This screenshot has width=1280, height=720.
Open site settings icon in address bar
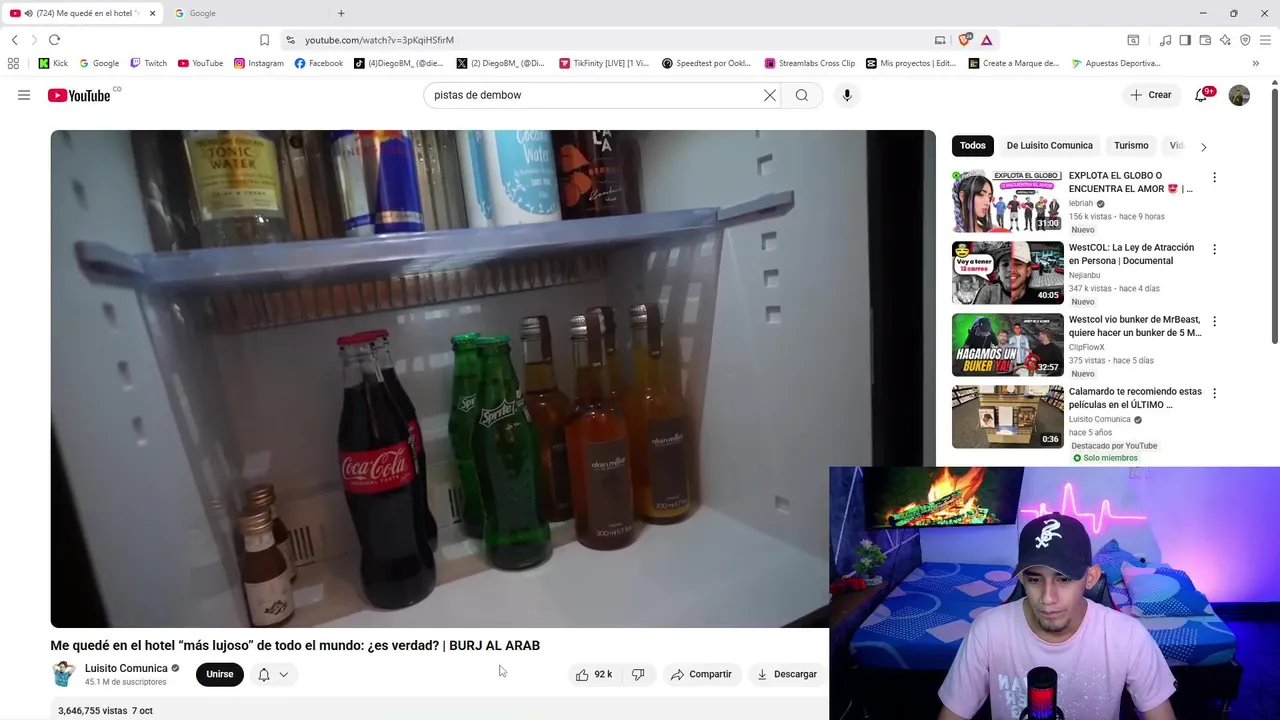click(x=290, y=40)
